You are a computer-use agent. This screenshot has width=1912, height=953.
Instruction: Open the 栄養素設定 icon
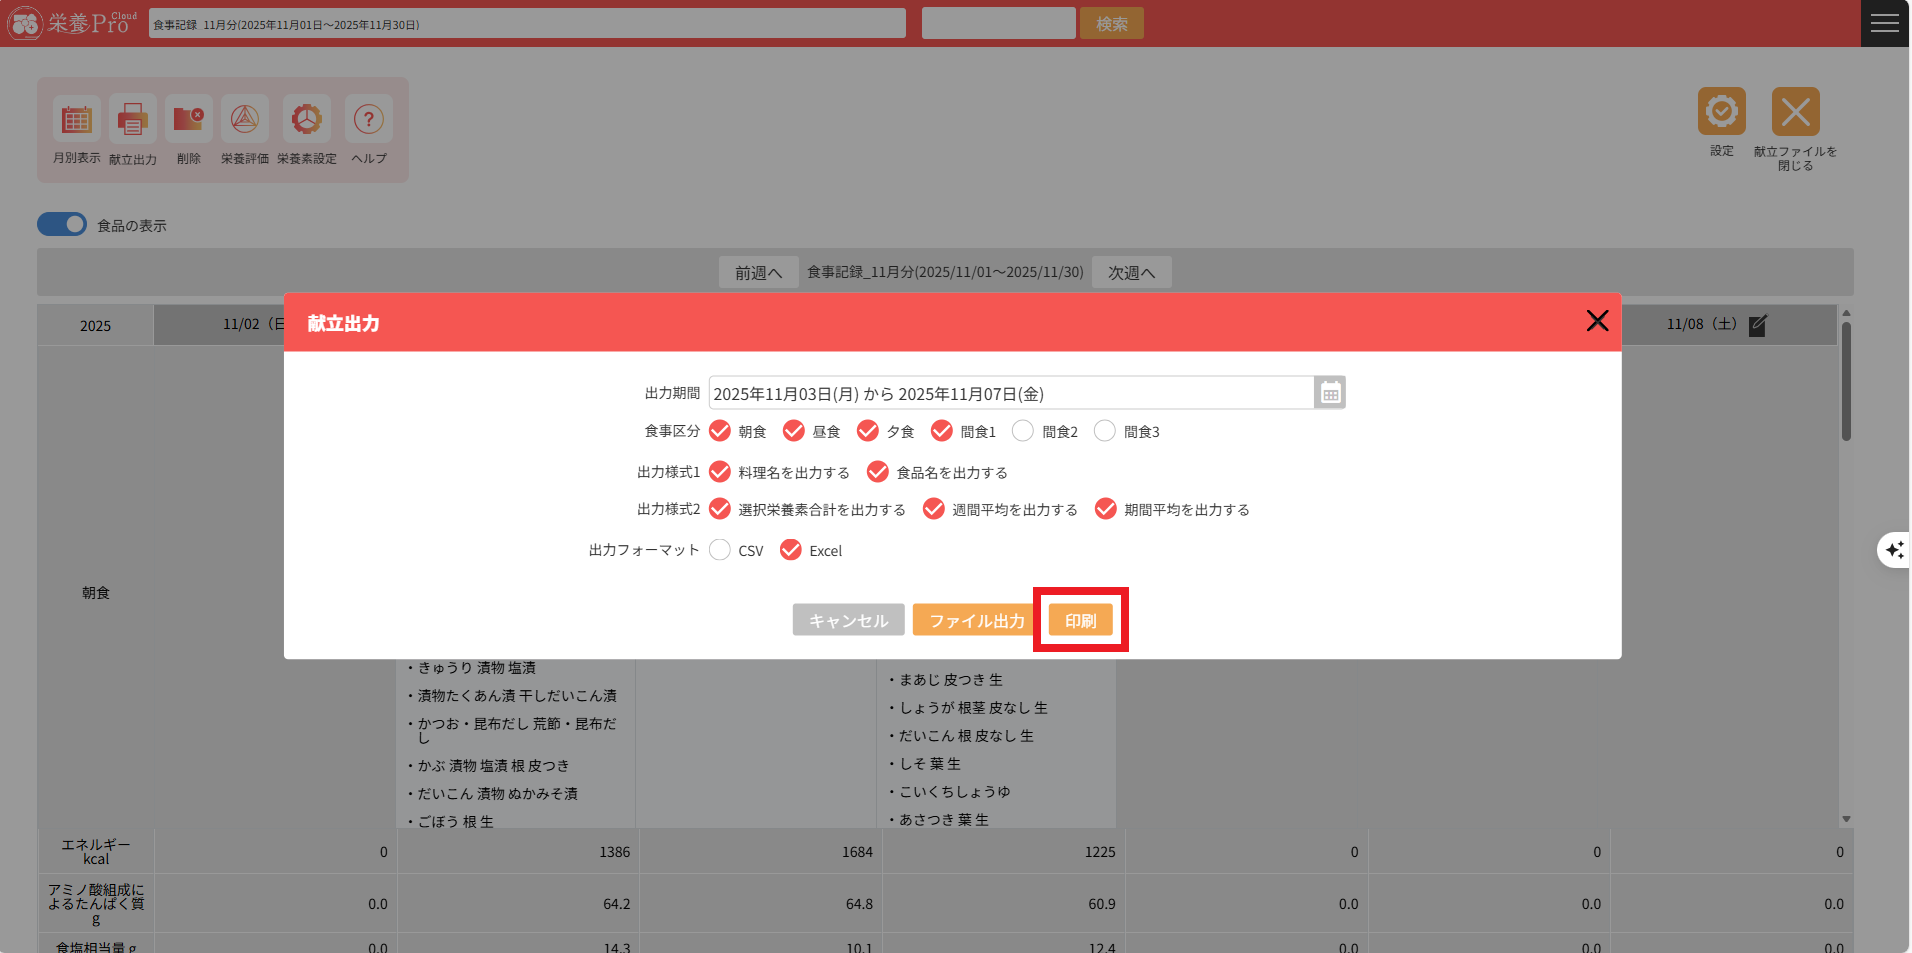(x=306, y=121)
